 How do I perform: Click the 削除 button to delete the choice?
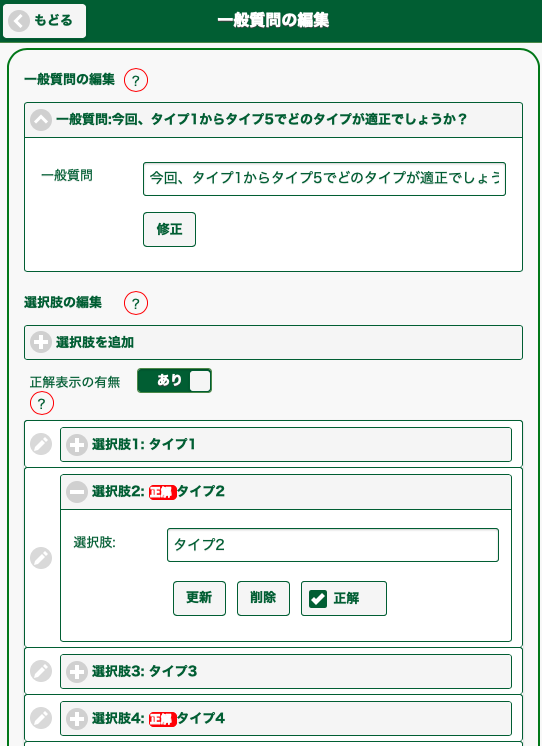[x=263, y=599]
